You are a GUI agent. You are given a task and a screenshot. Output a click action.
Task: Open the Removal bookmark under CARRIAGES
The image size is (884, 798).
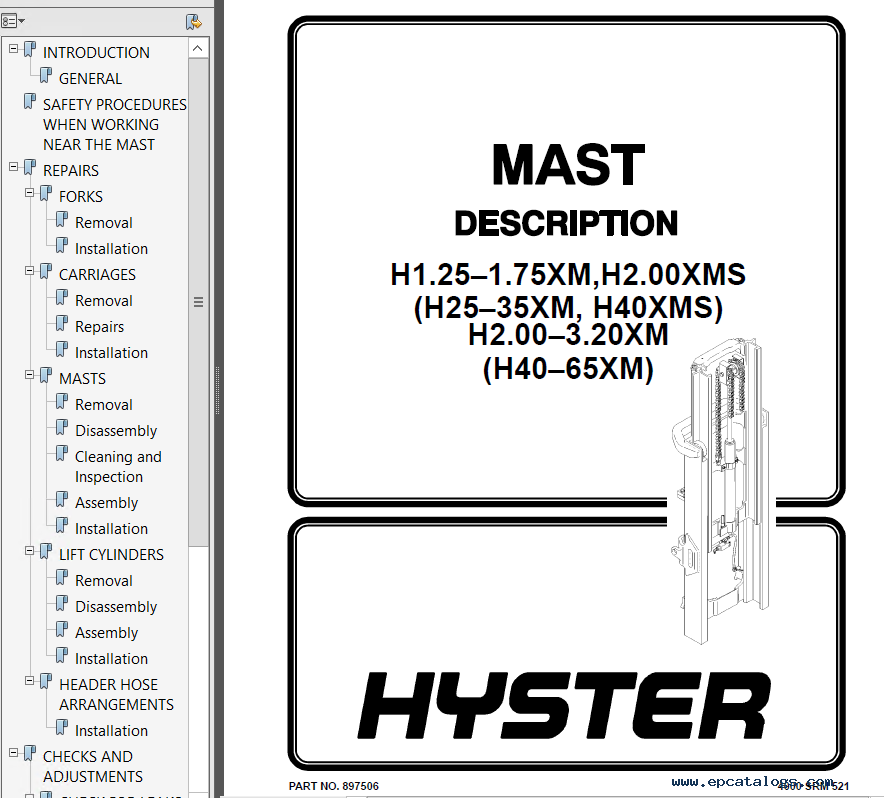tap(104, 301)
